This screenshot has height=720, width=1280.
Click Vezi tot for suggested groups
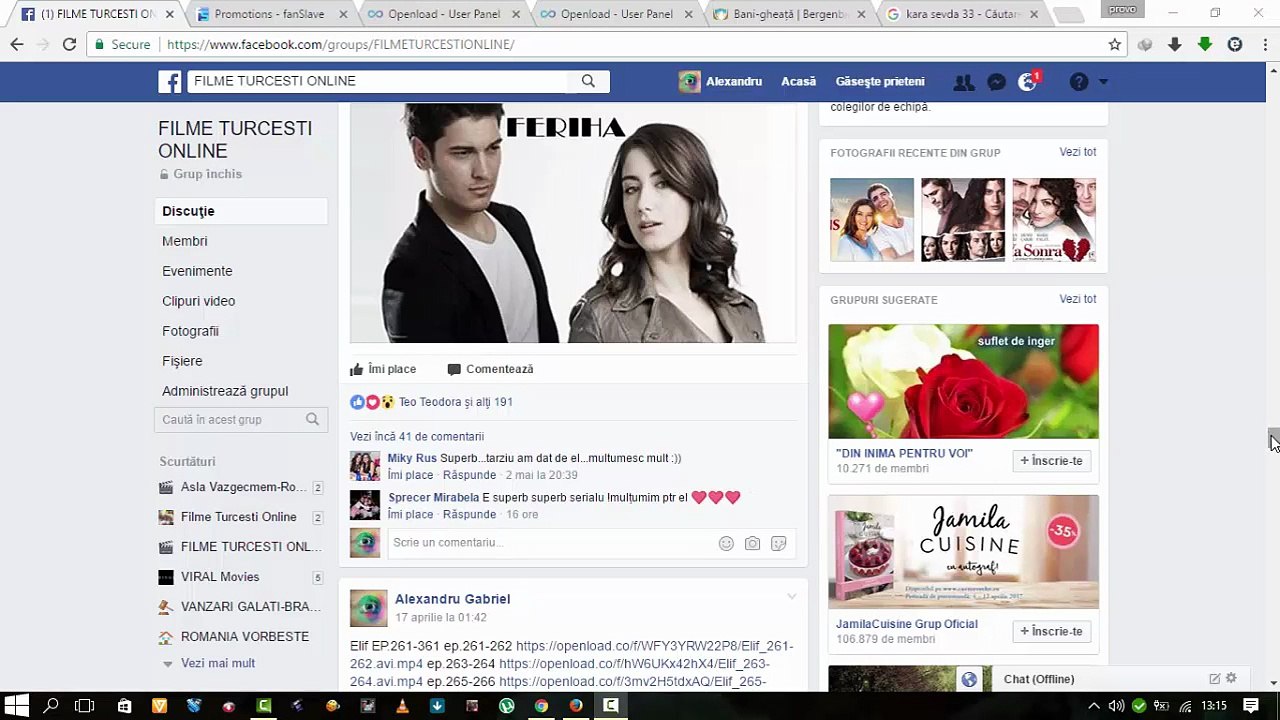pos(1078,299)
